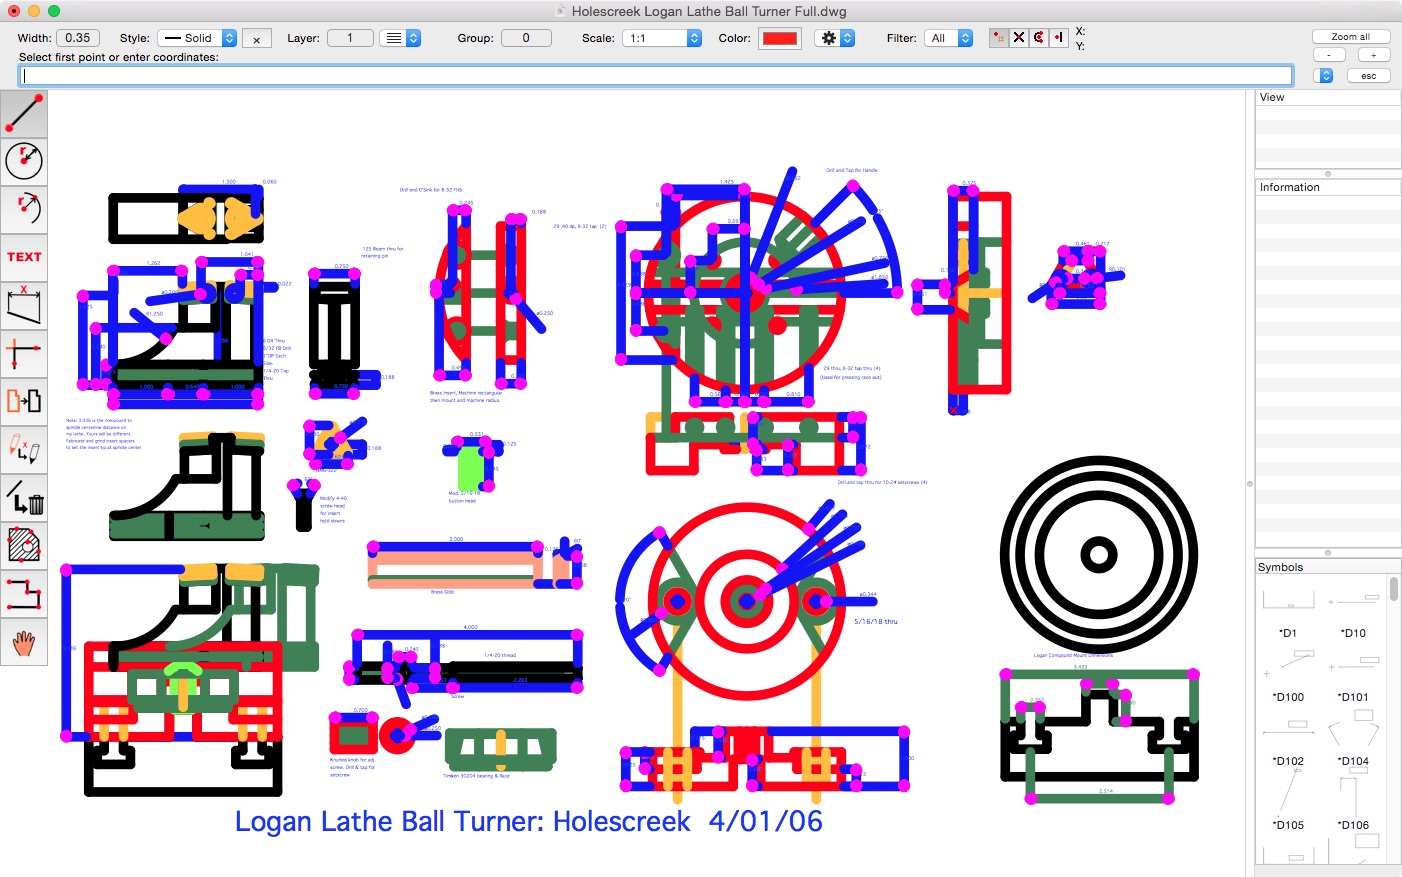The image size is (1402, 877).
Task: Click the x button beside Style
Action: [257, 39]
